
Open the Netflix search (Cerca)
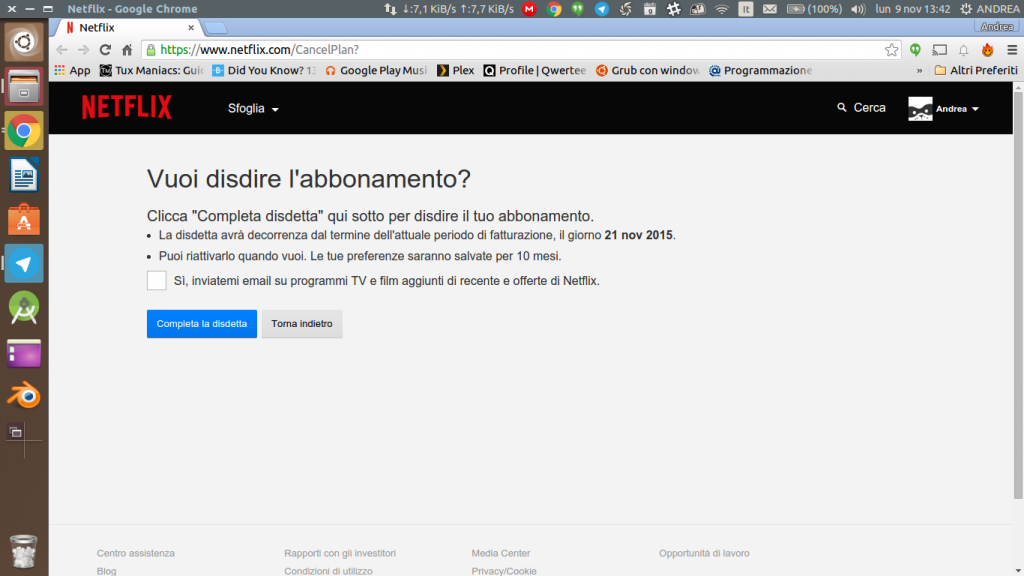click(861, 108)
